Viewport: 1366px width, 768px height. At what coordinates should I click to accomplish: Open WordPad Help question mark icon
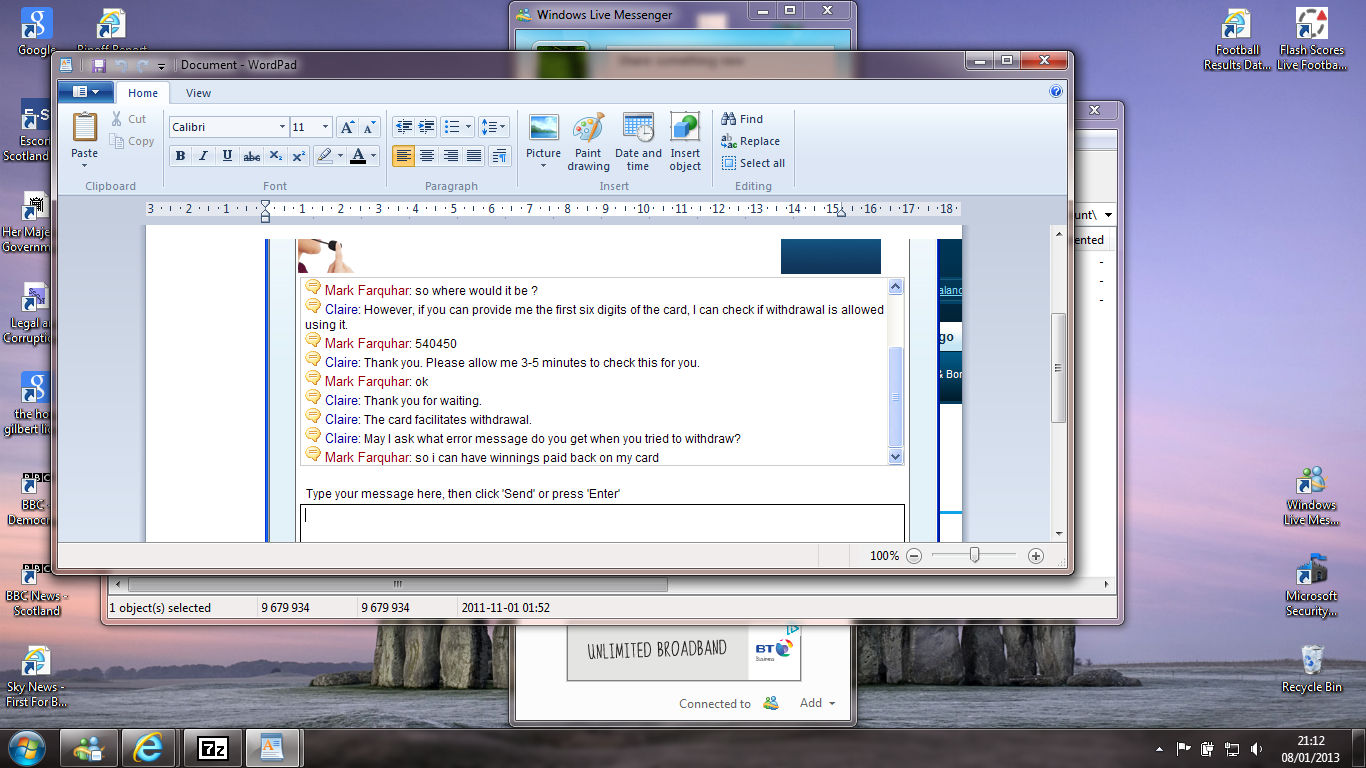tap(1056, 92)
